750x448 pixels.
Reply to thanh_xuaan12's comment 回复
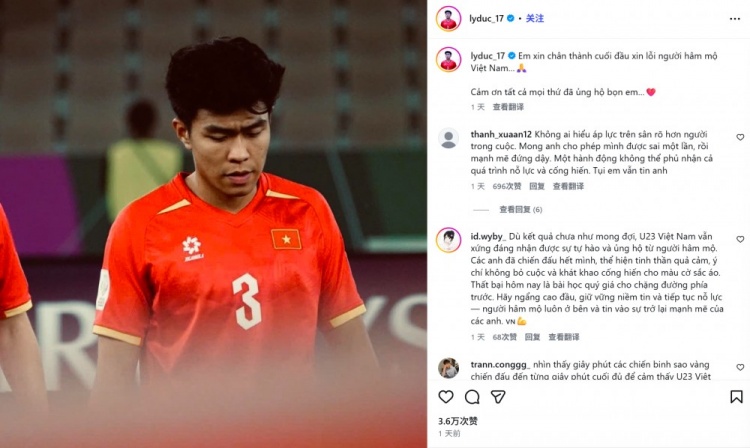(537, 186)
